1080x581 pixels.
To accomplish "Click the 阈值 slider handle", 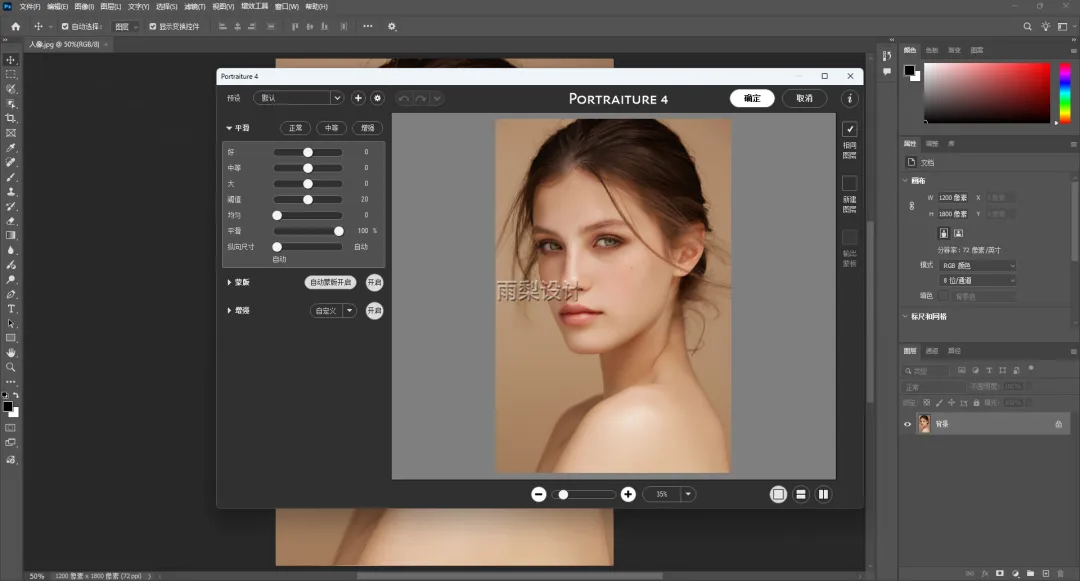I will [308, 199].
